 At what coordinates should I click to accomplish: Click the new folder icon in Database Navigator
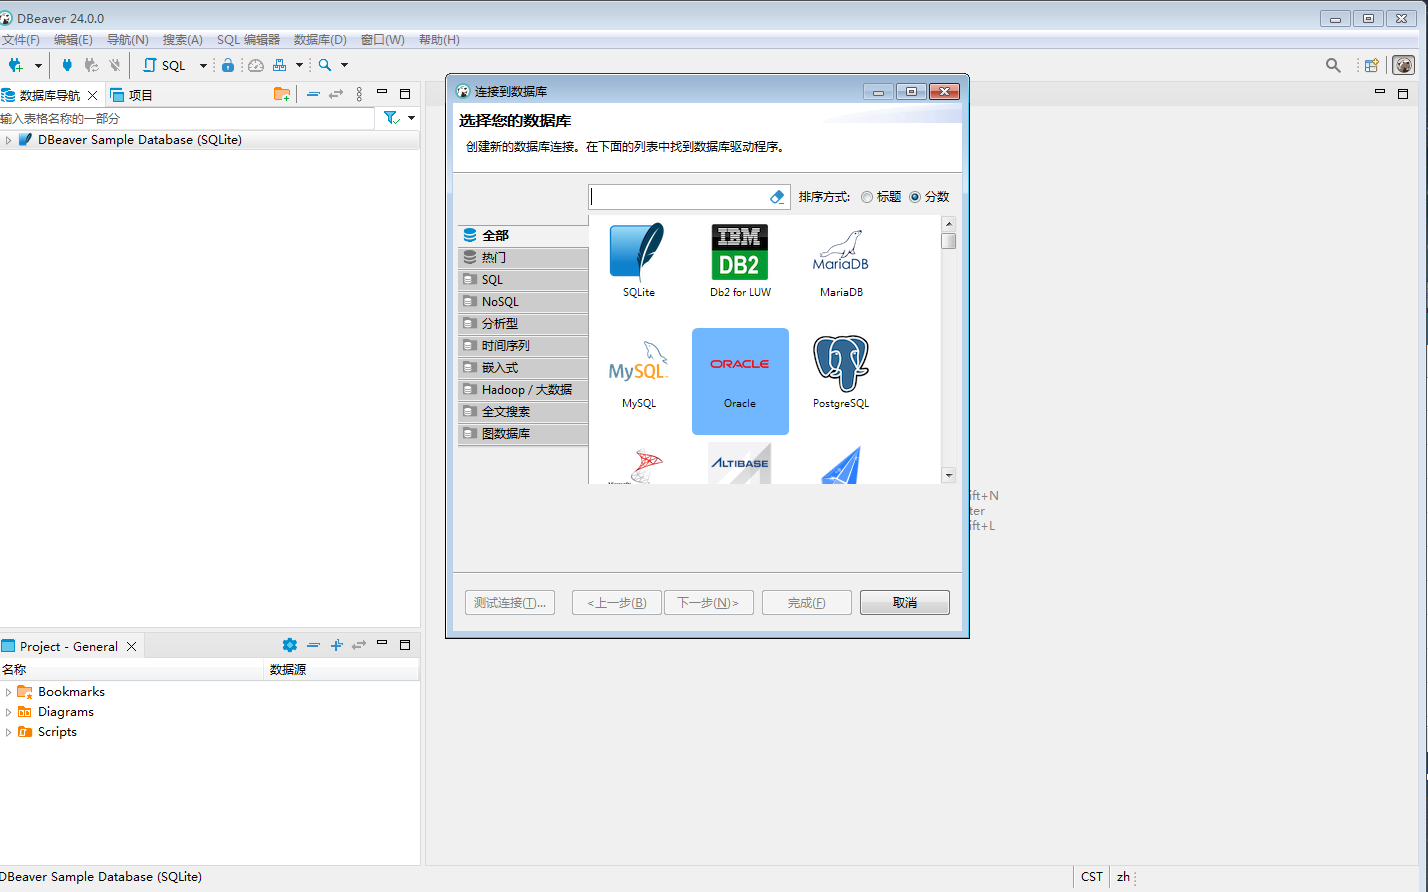pyautogui.click(x=282, y=94)
